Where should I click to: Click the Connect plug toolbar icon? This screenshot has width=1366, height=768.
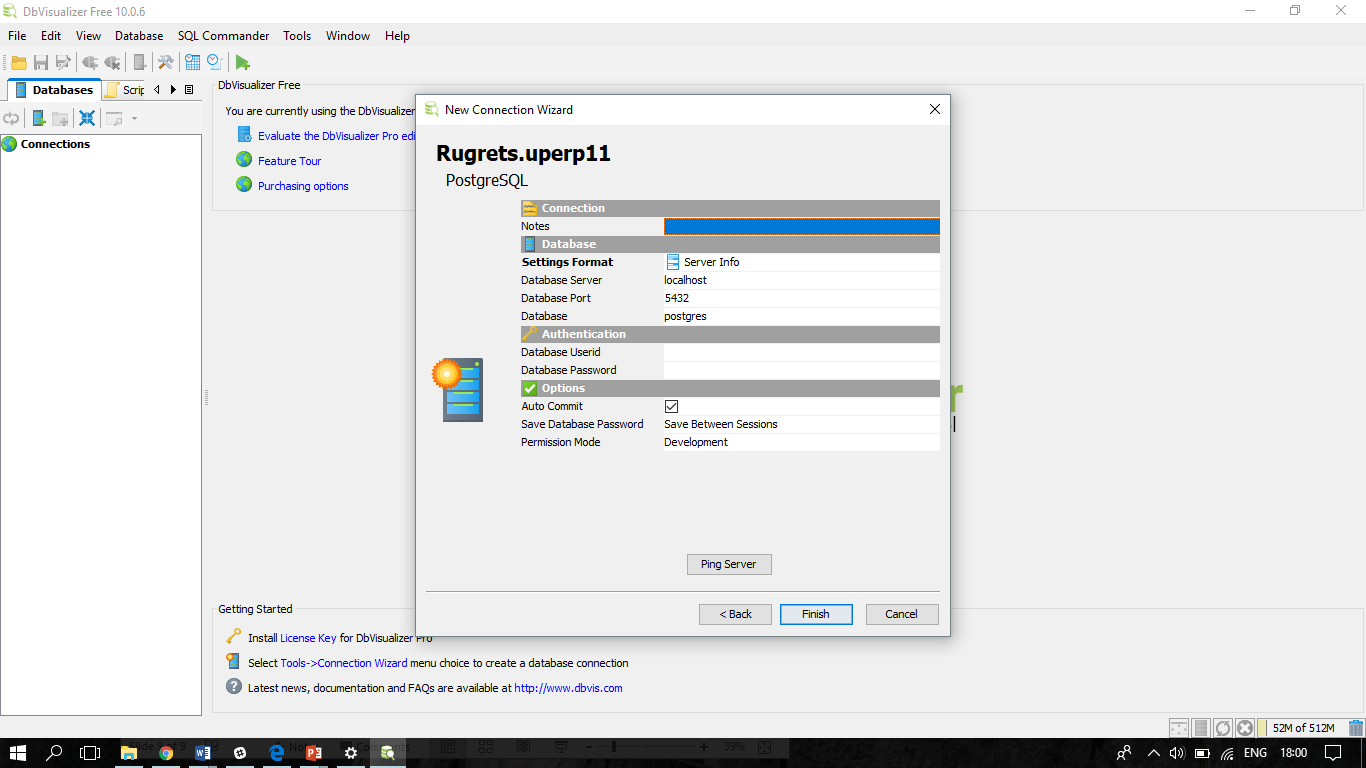click(x=90, y=62)
